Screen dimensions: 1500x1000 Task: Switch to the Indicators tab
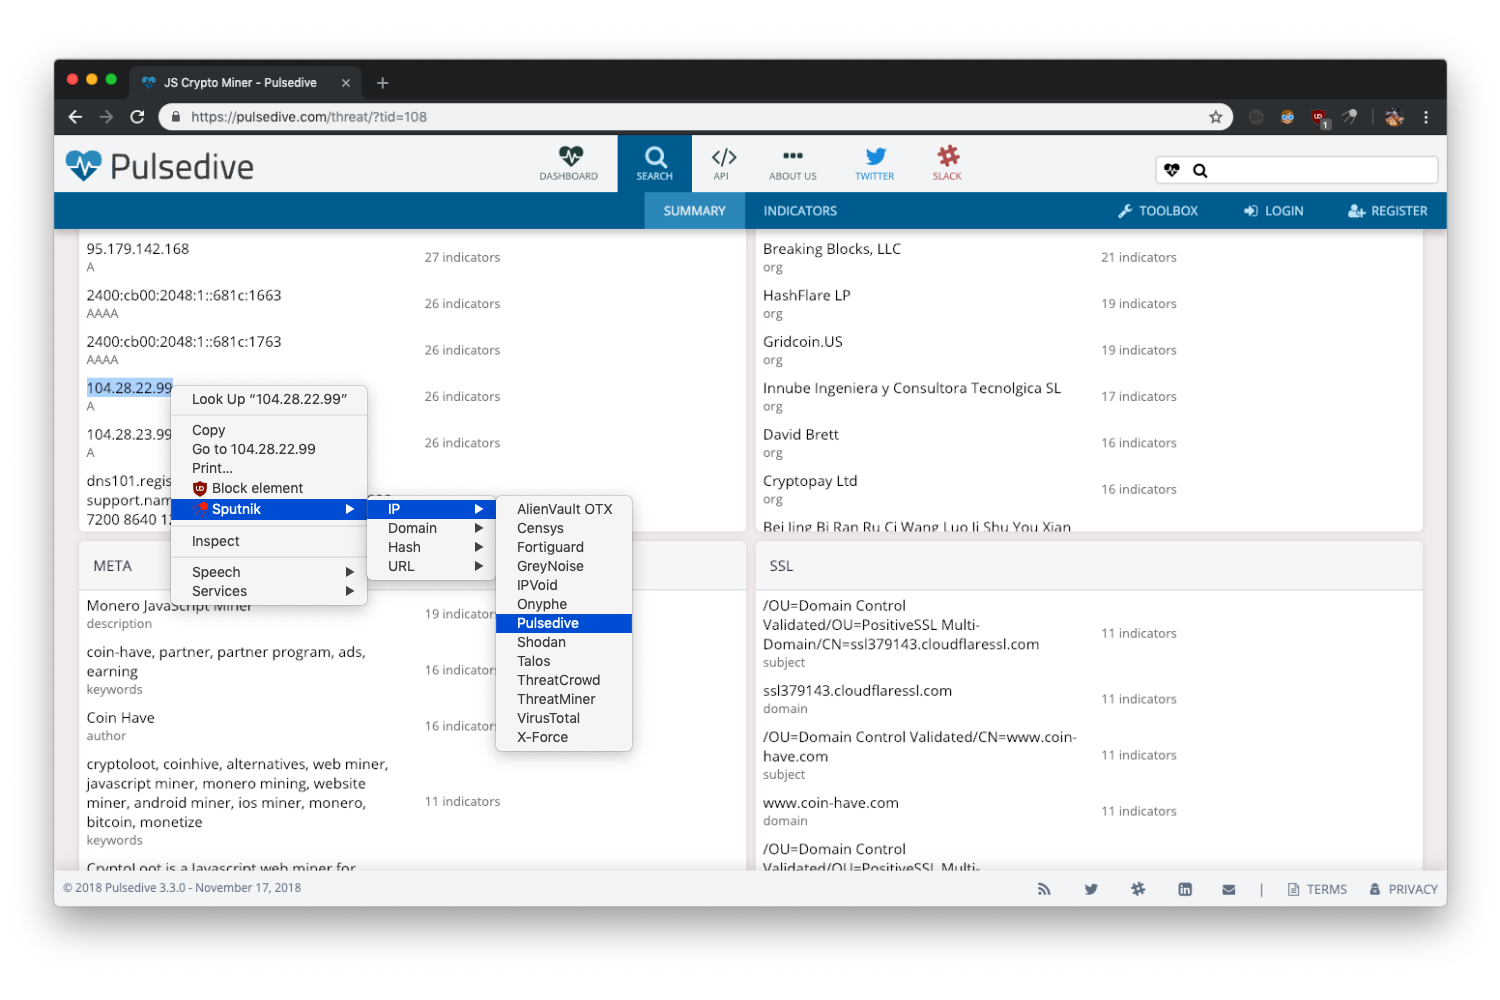(800, 211)
